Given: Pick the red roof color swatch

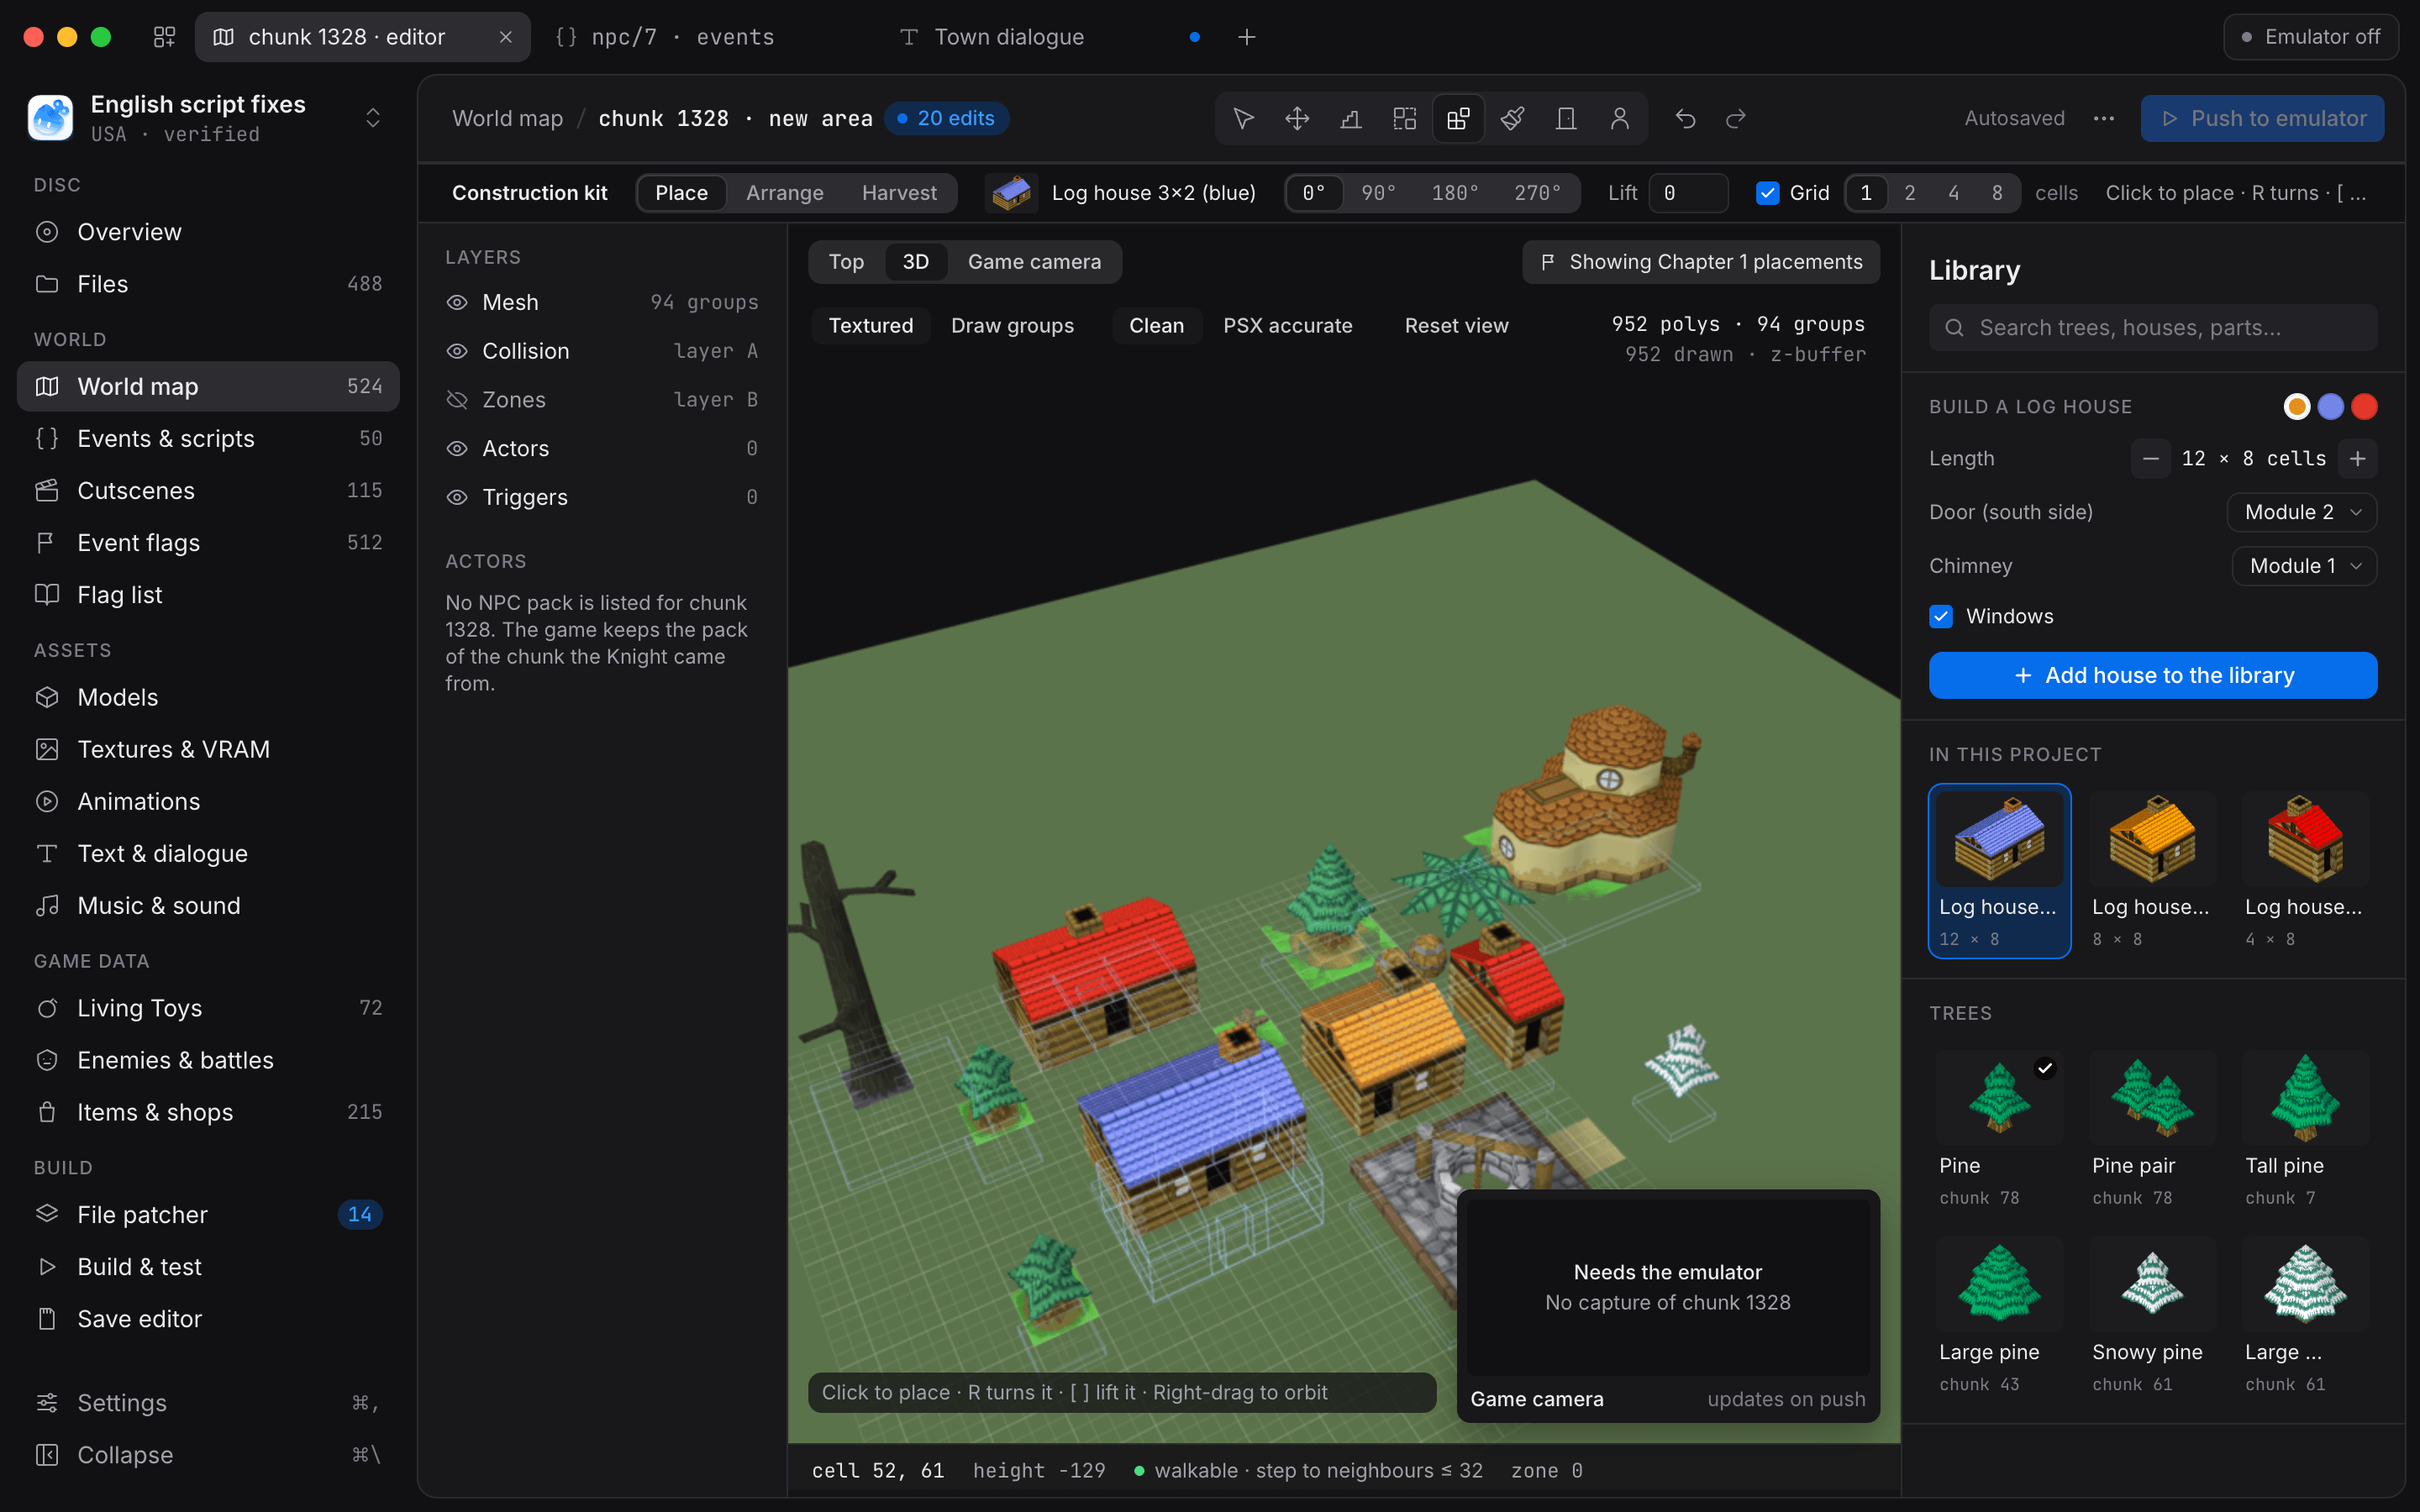Looking at the screenshot, I should (x=2364, y=407).
